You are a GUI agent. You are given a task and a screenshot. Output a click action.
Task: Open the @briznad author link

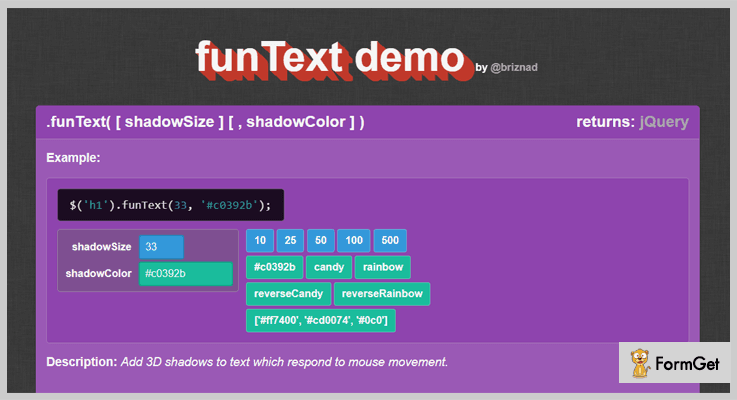(x=514, y=68)
